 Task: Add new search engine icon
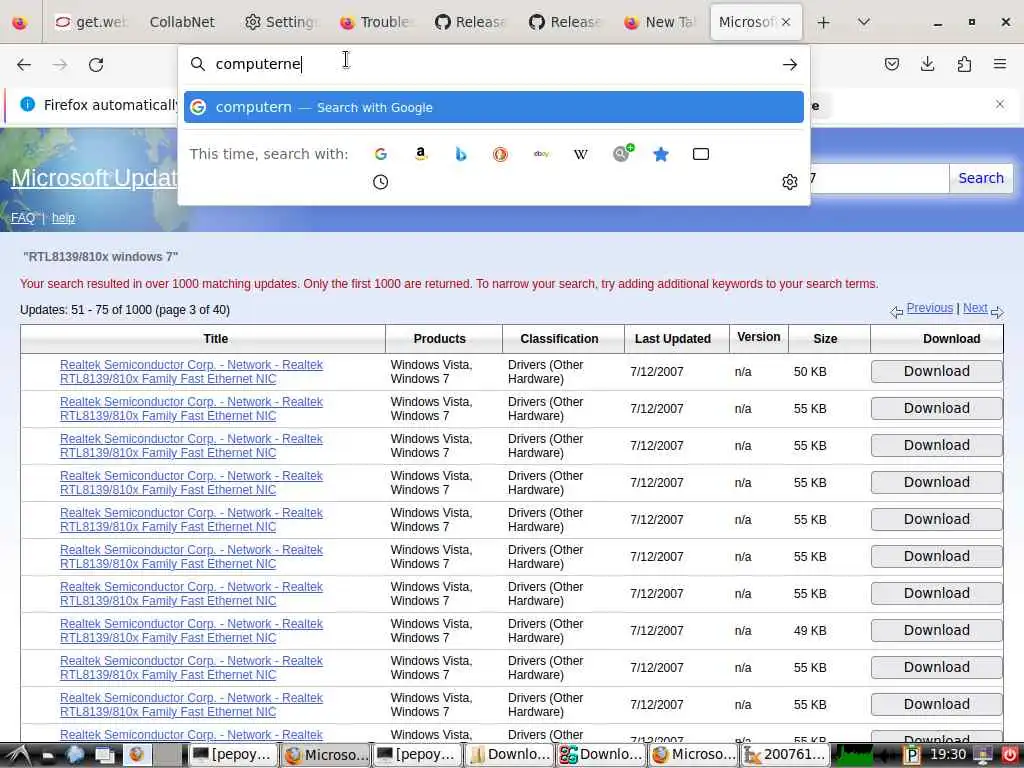click(622, 153)
